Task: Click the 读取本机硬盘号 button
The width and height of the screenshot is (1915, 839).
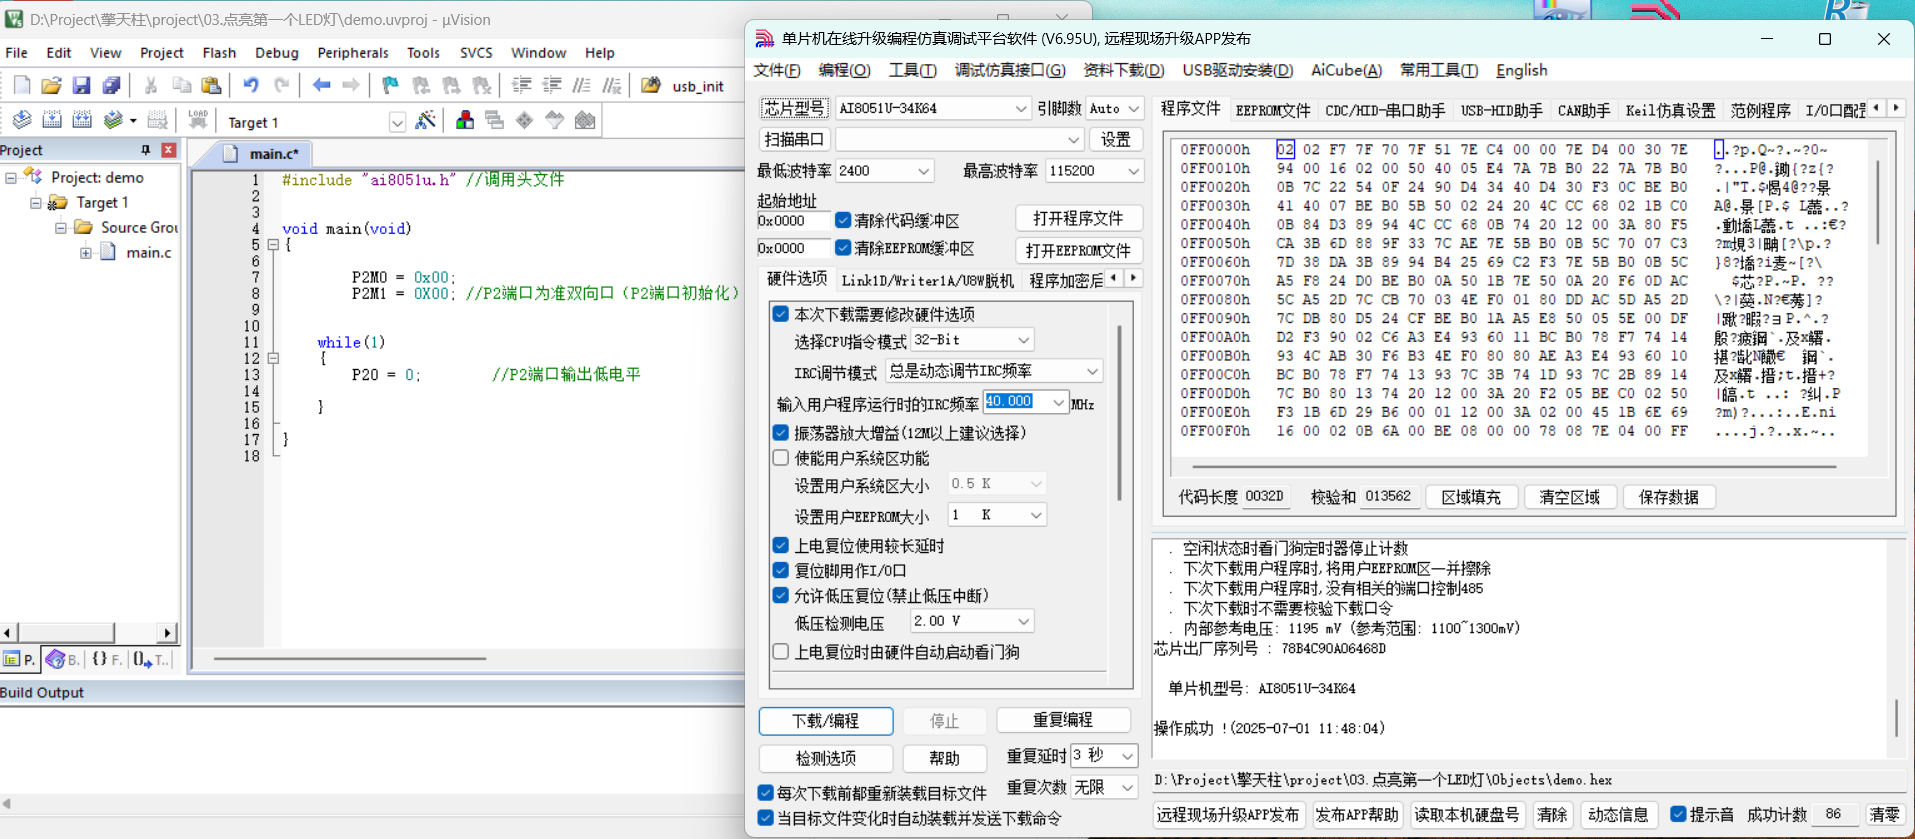Action: (1467, 814)
